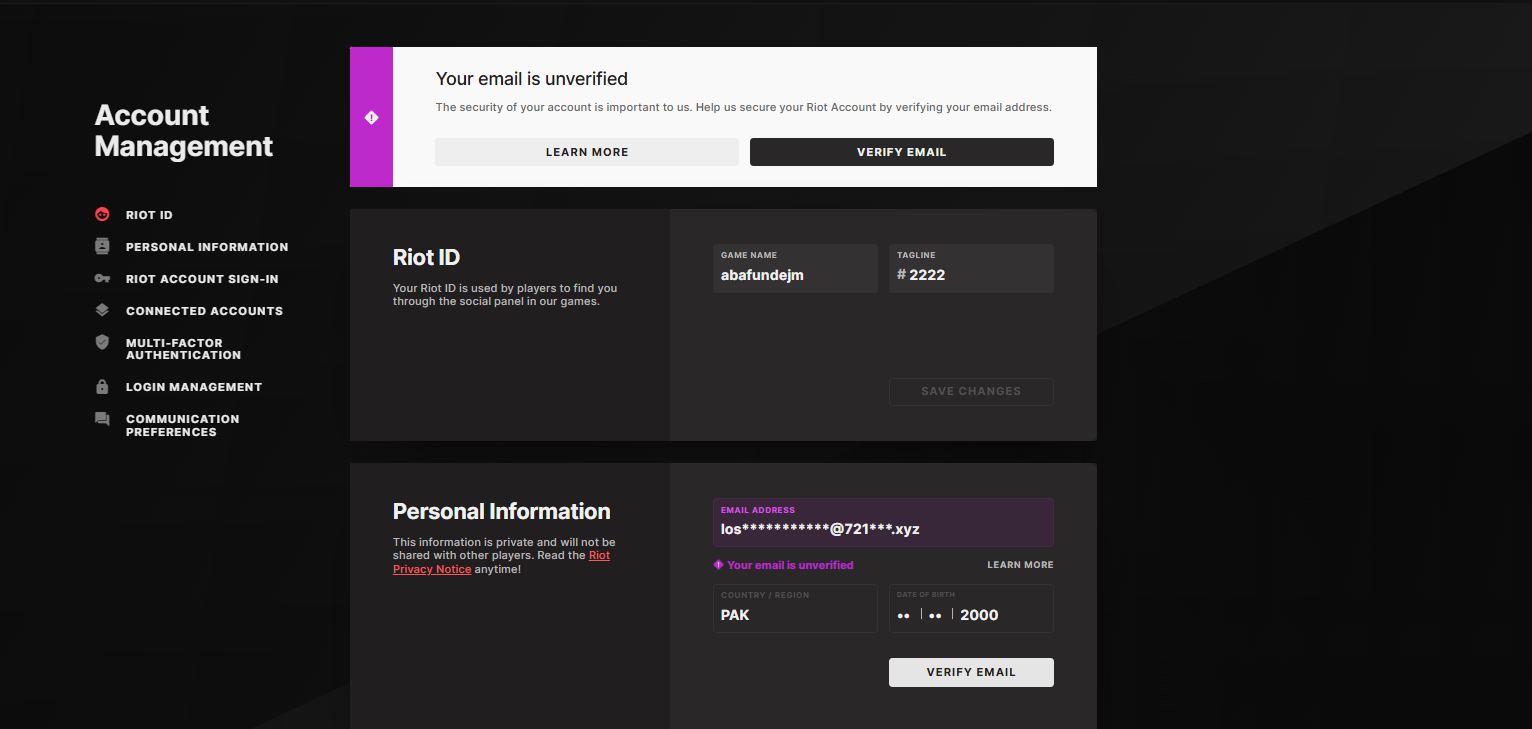Open the Riot Privacy Notice link
Screen dimensions: 1532x729
(x=501, y=562)
